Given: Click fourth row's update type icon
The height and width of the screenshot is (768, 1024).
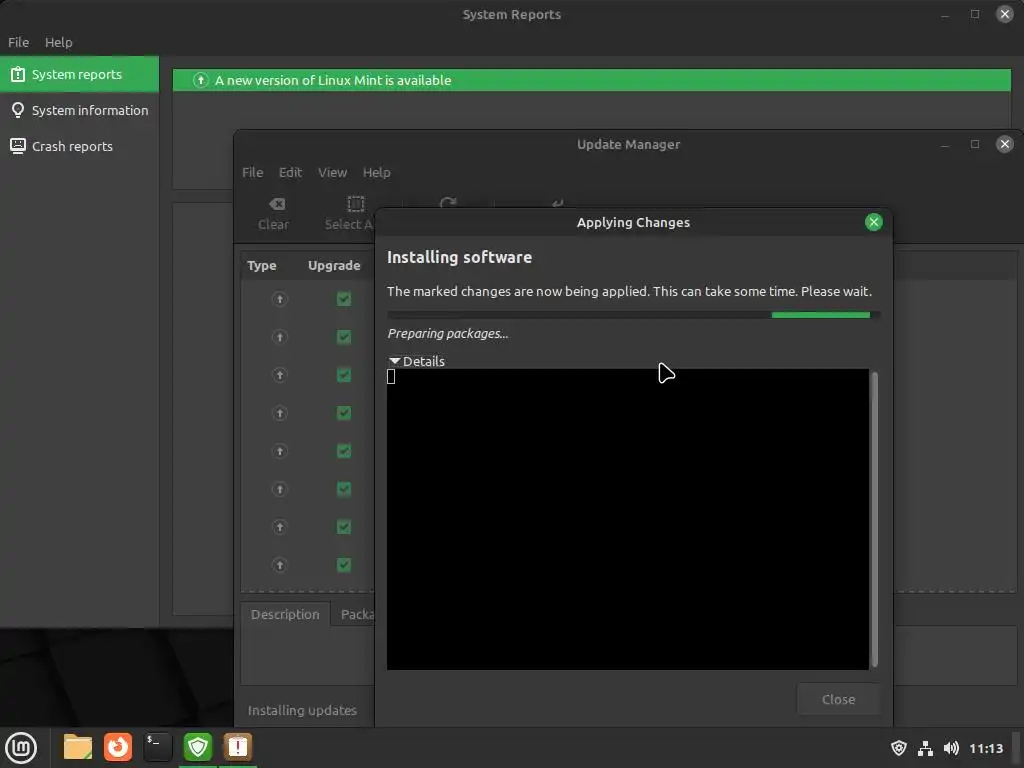Looking at the screenshot, I should (280, 413).
